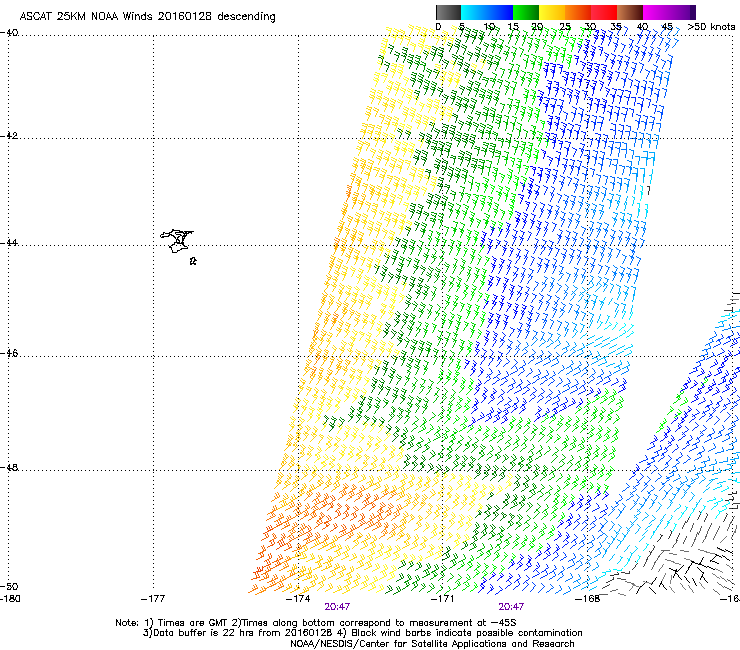Click the 'NOAA/NESDIS/Center for Satellite Applications and Research' credit
740x650 pixels.
coord(432,644)
